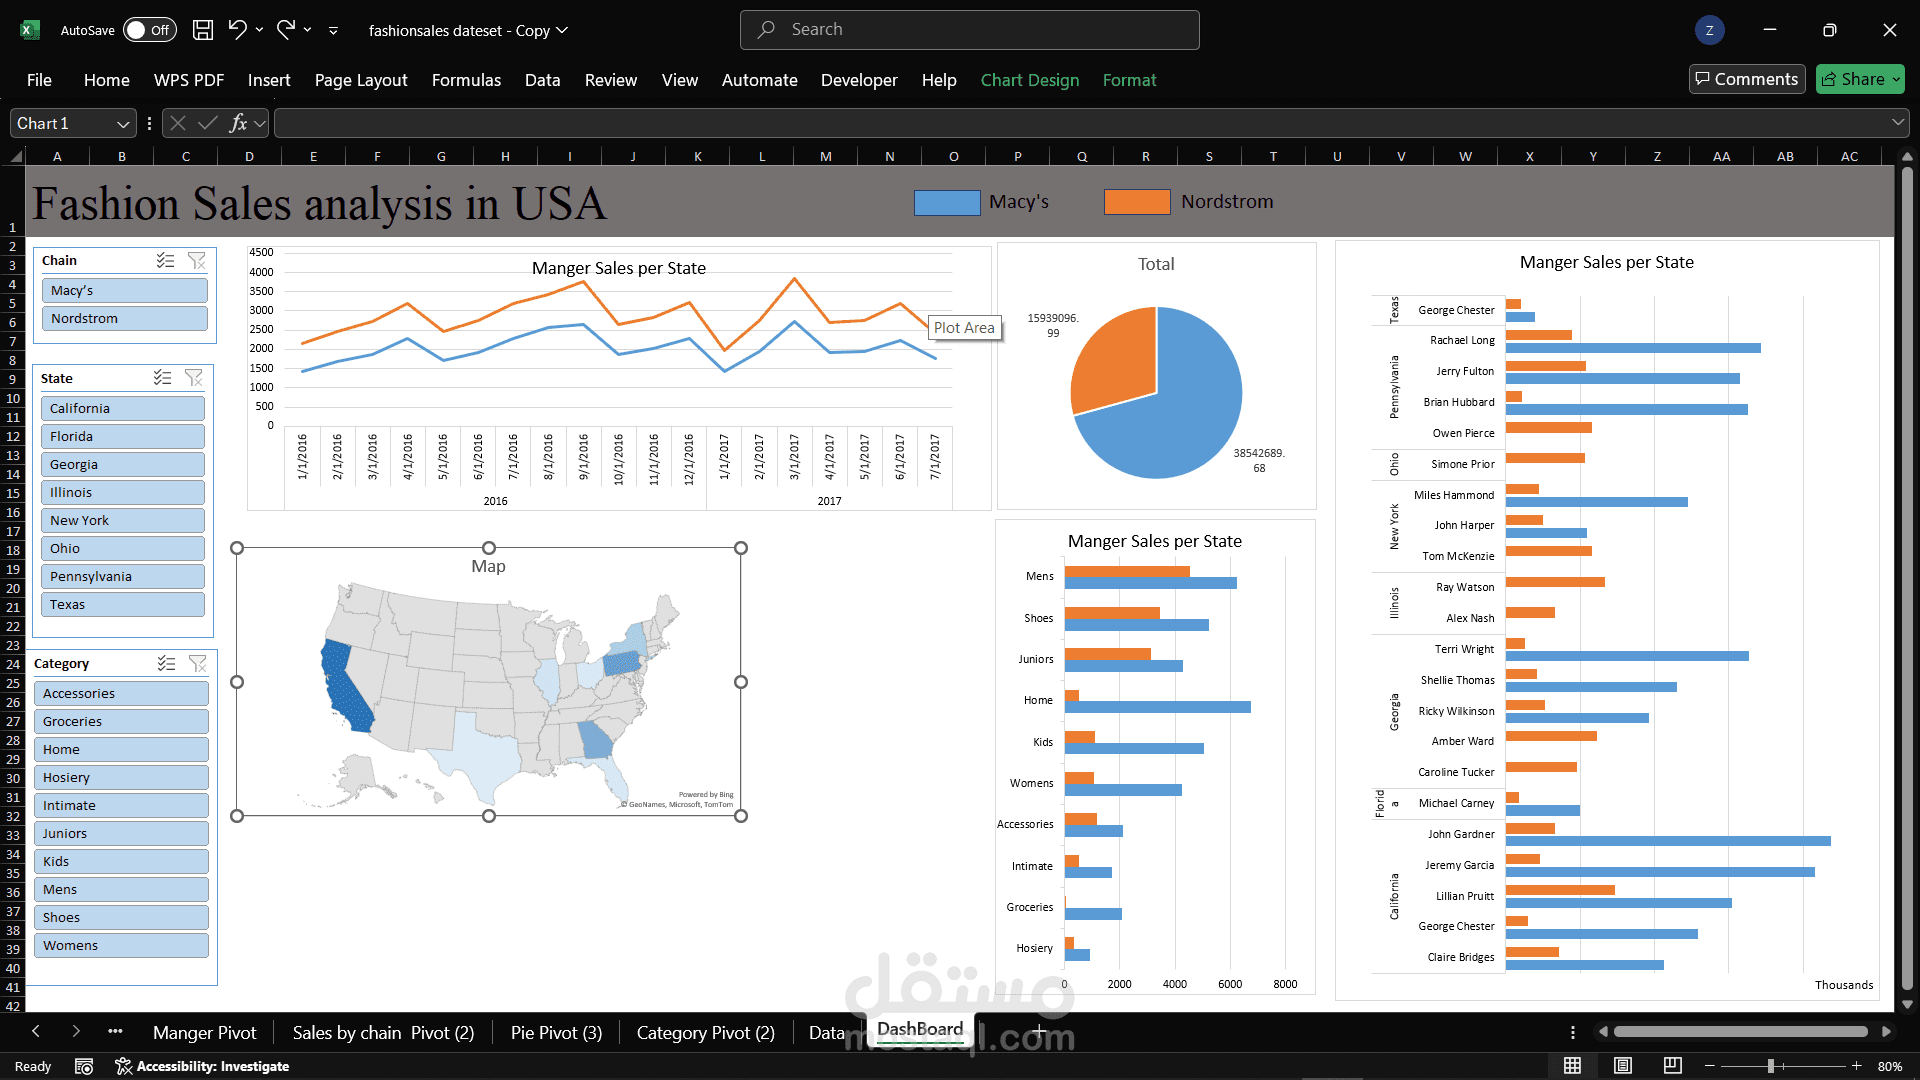Open the user account avatar
This screenshot has width=1920, height=1080.
pos(1710,30)
